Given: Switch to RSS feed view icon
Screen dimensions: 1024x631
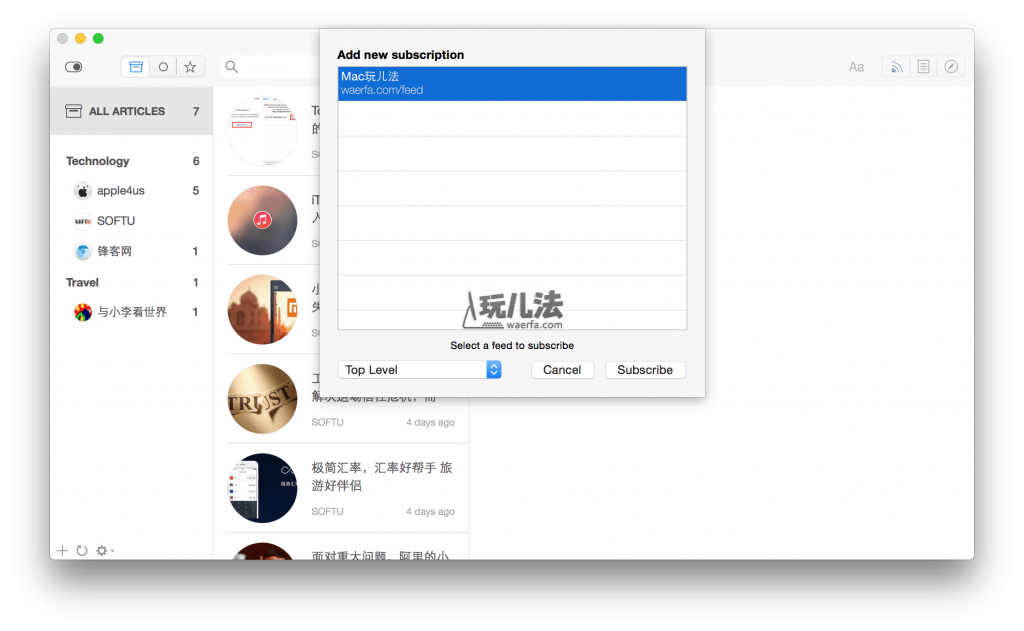Looking at the screenshot, I should coord(897,67).
